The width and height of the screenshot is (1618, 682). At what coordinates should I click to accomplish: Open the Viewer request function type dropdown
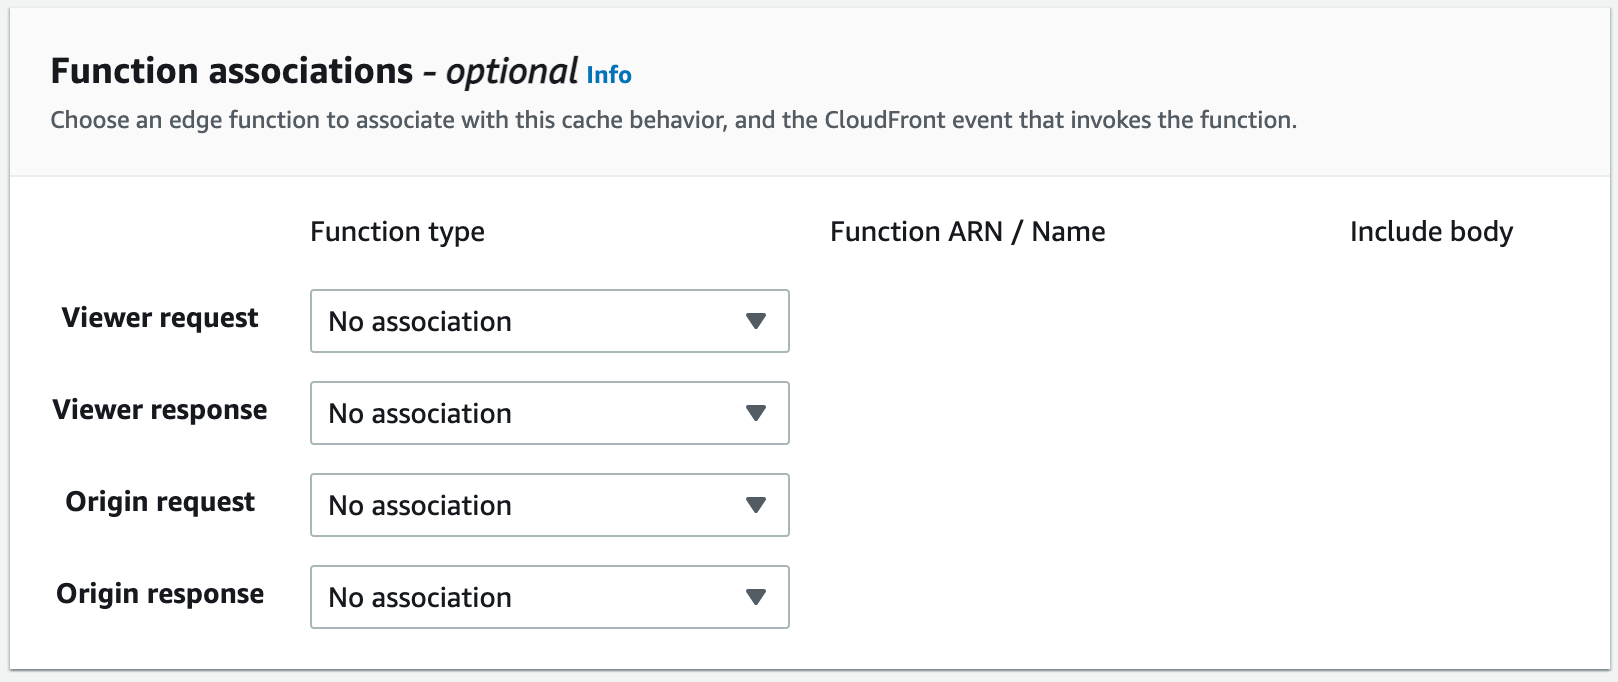tap(549, 321)
